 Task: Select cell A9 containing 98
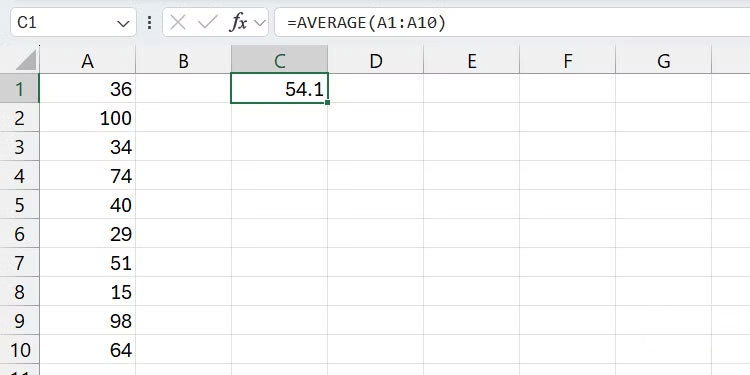click(88, 321)
